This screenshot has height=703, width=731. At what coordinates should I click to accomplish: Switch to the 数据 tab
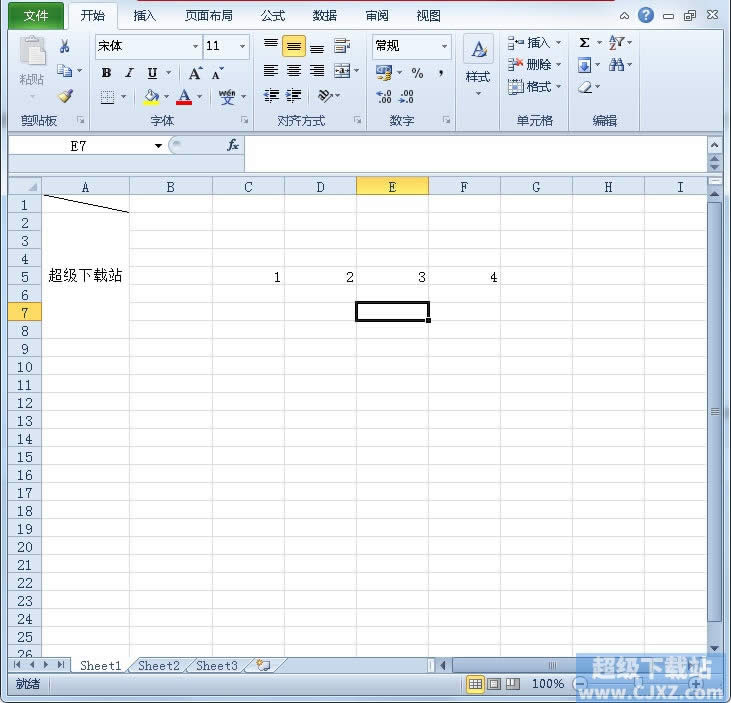coord(325,16)
